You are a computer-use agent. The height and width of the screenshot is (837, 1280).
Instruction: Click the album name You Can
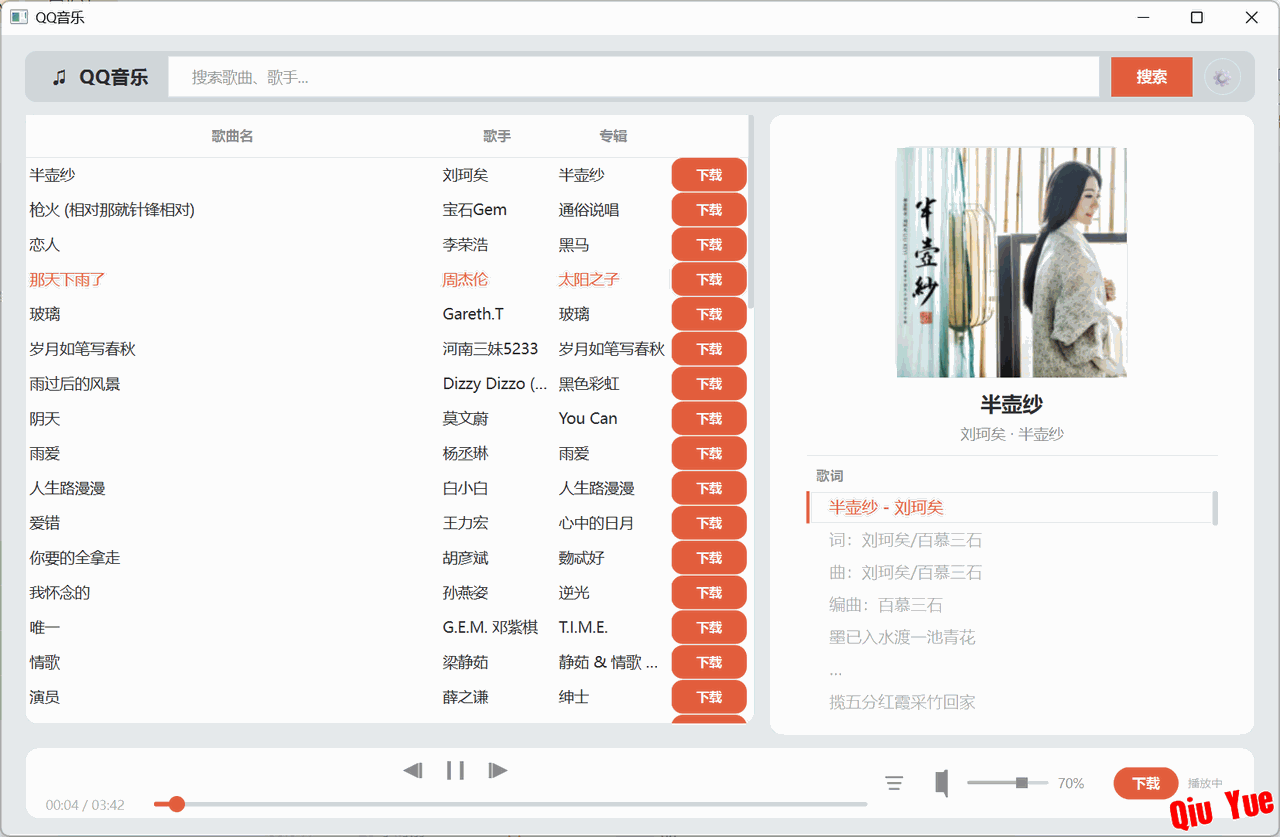click(x=588, y=419)
